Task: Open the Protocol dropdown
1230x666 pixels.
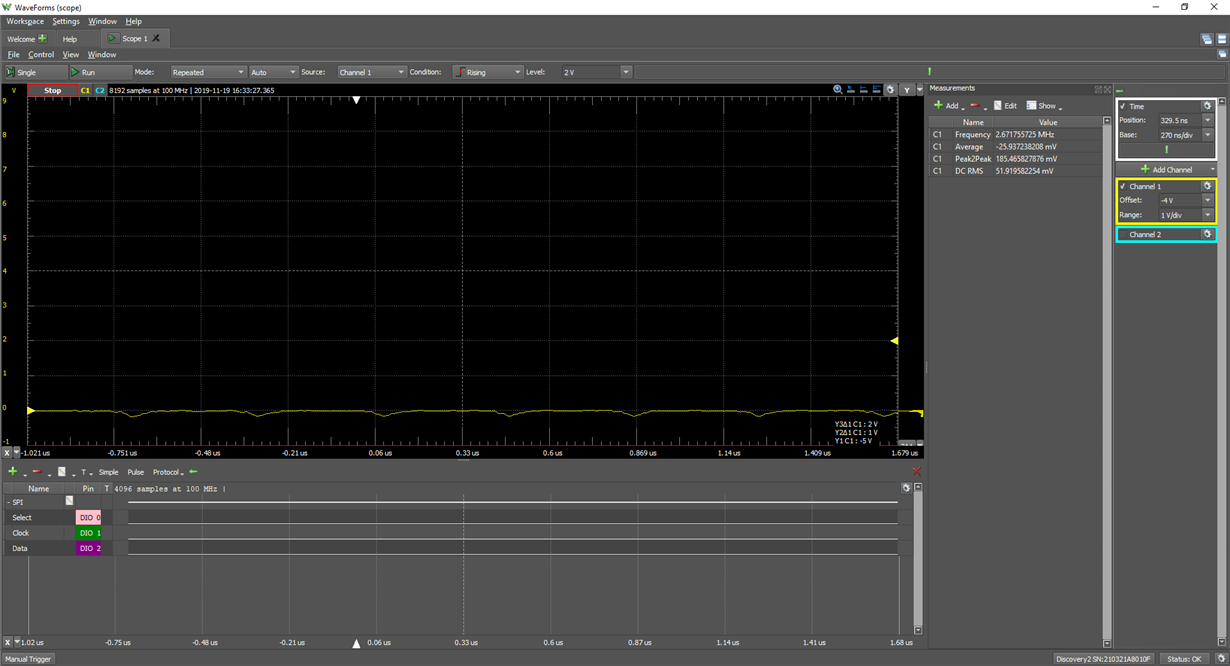Action: tap(168, 472)
